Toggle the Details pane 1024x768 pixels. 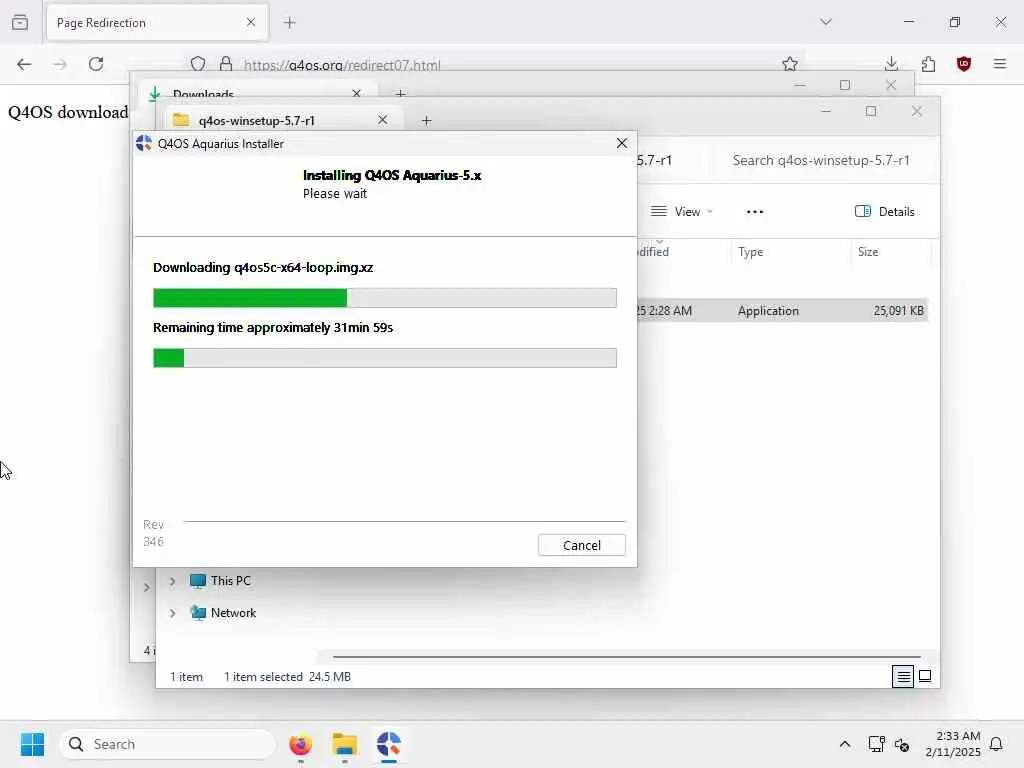[885, 212]
